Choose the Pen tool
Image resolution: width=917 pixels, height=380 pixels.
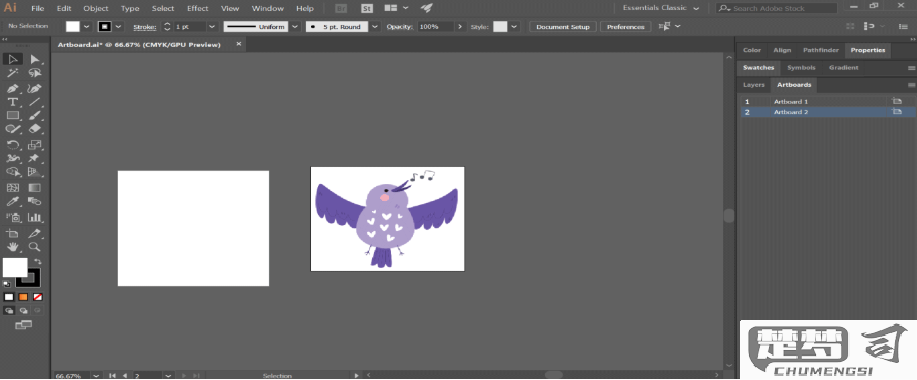tap(13, 88)
